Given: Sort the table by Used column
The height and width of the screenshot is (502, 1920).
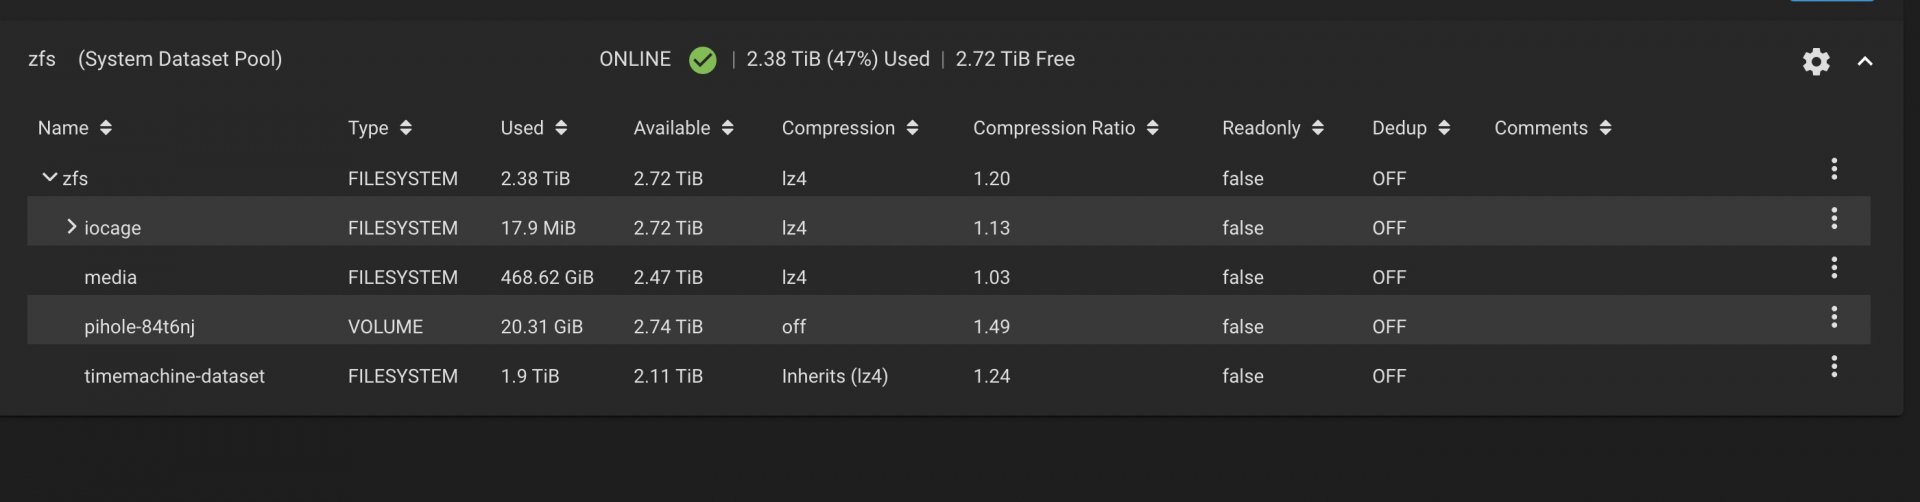Looking at the screenshot, I should 534,128.
